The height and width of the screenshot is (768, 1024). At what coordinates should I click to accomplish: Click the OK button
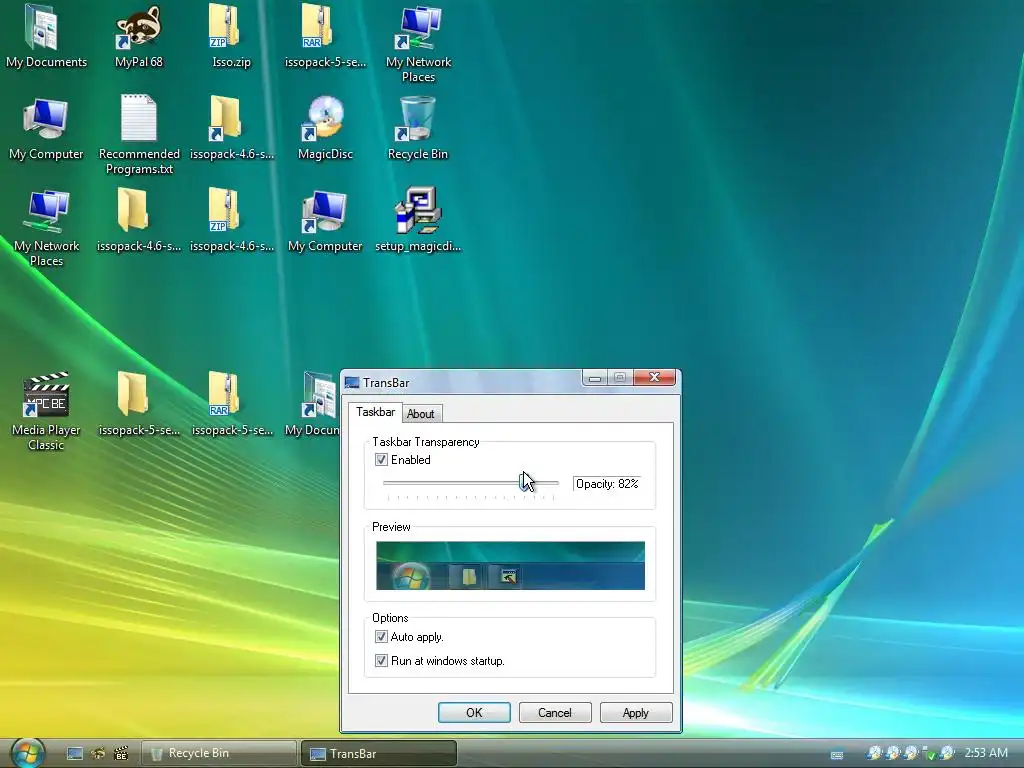click(474, 712)
